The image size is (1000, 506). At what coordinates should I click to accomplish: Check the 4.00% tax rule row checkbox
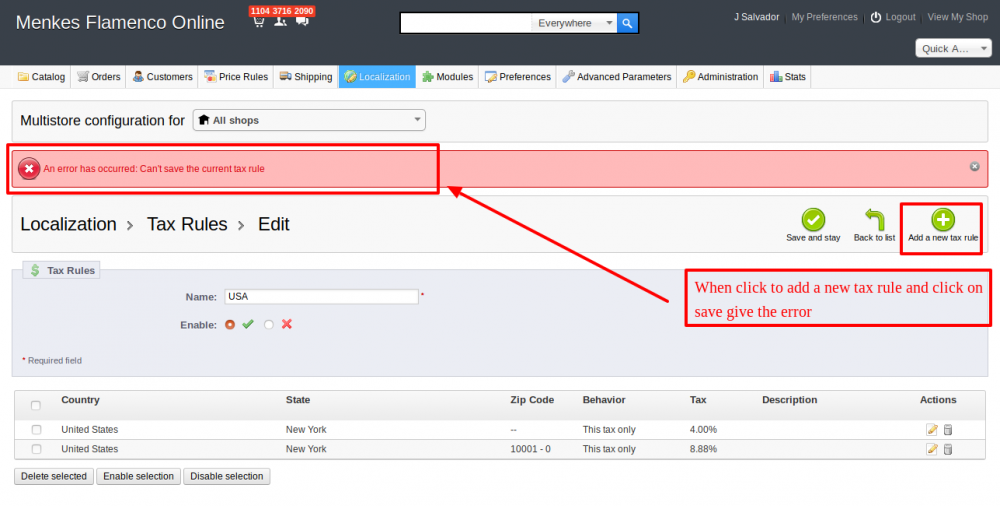pyautogui.click(x=36, y=430)
